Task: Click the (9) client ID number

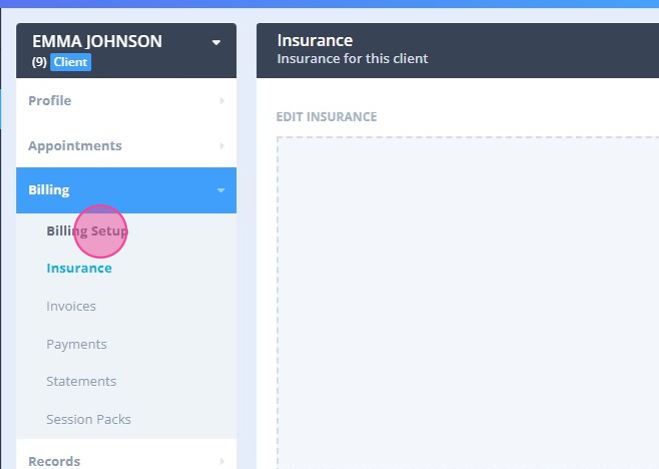Action: pos(39,62)
